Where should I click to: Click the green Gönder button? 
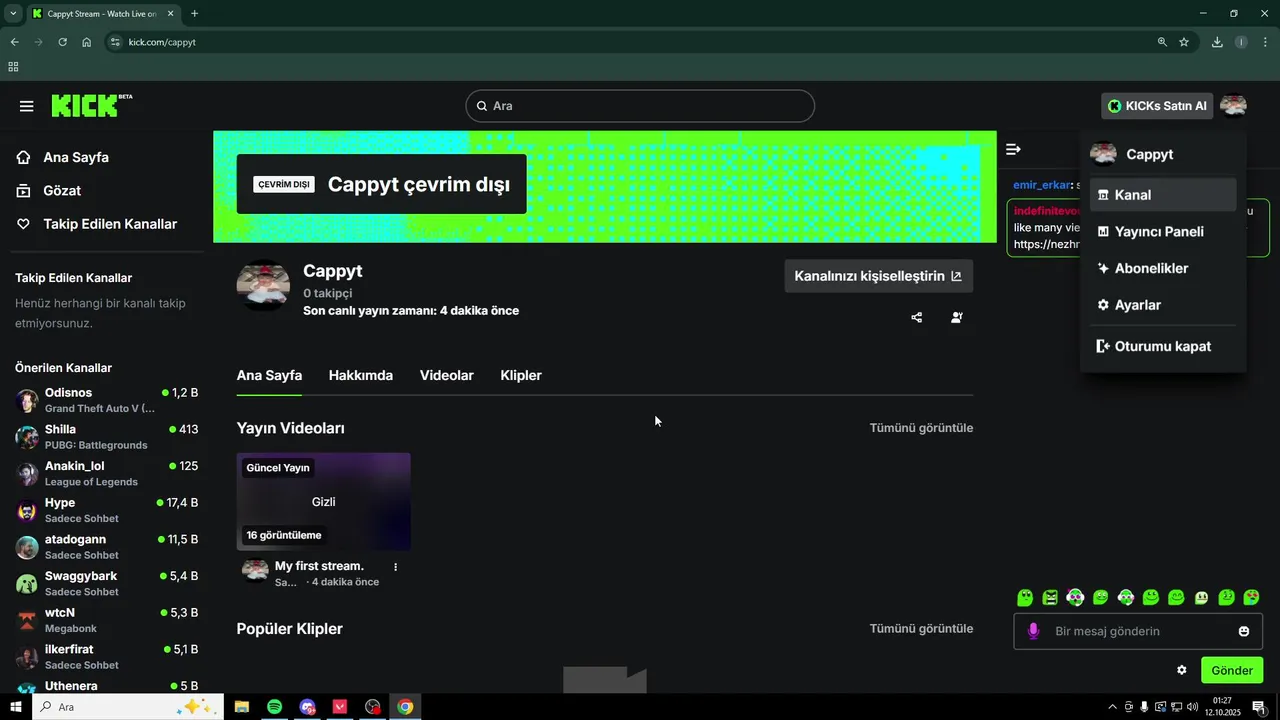pyautogui.click(x=1232, y=670)
